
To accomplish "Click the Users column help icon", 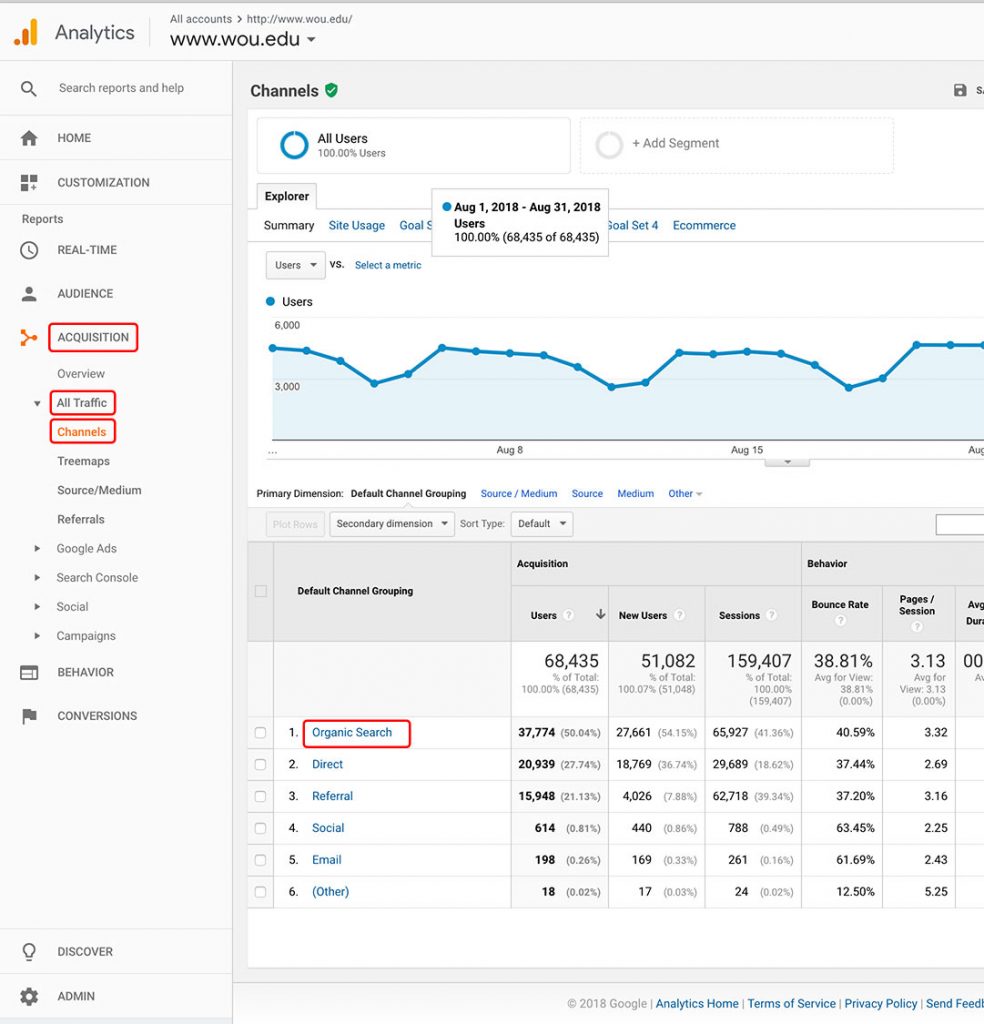I will 569,615.
